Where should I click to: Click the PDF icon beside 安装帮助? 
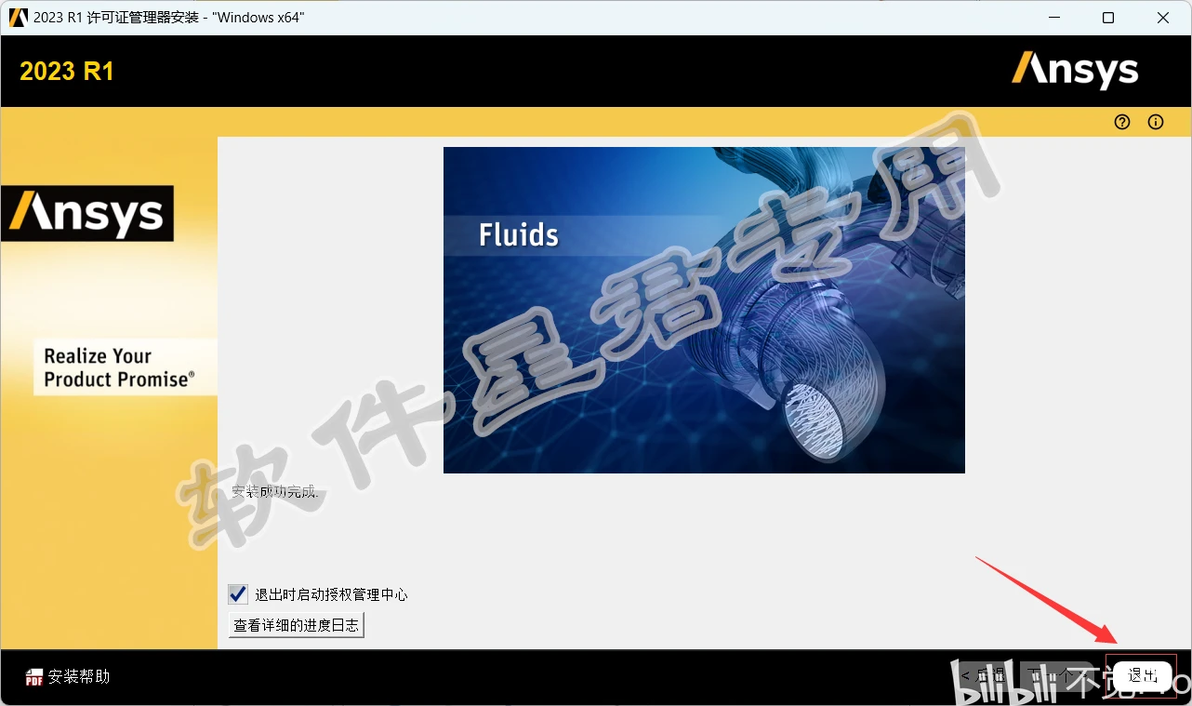pos(33,676)
